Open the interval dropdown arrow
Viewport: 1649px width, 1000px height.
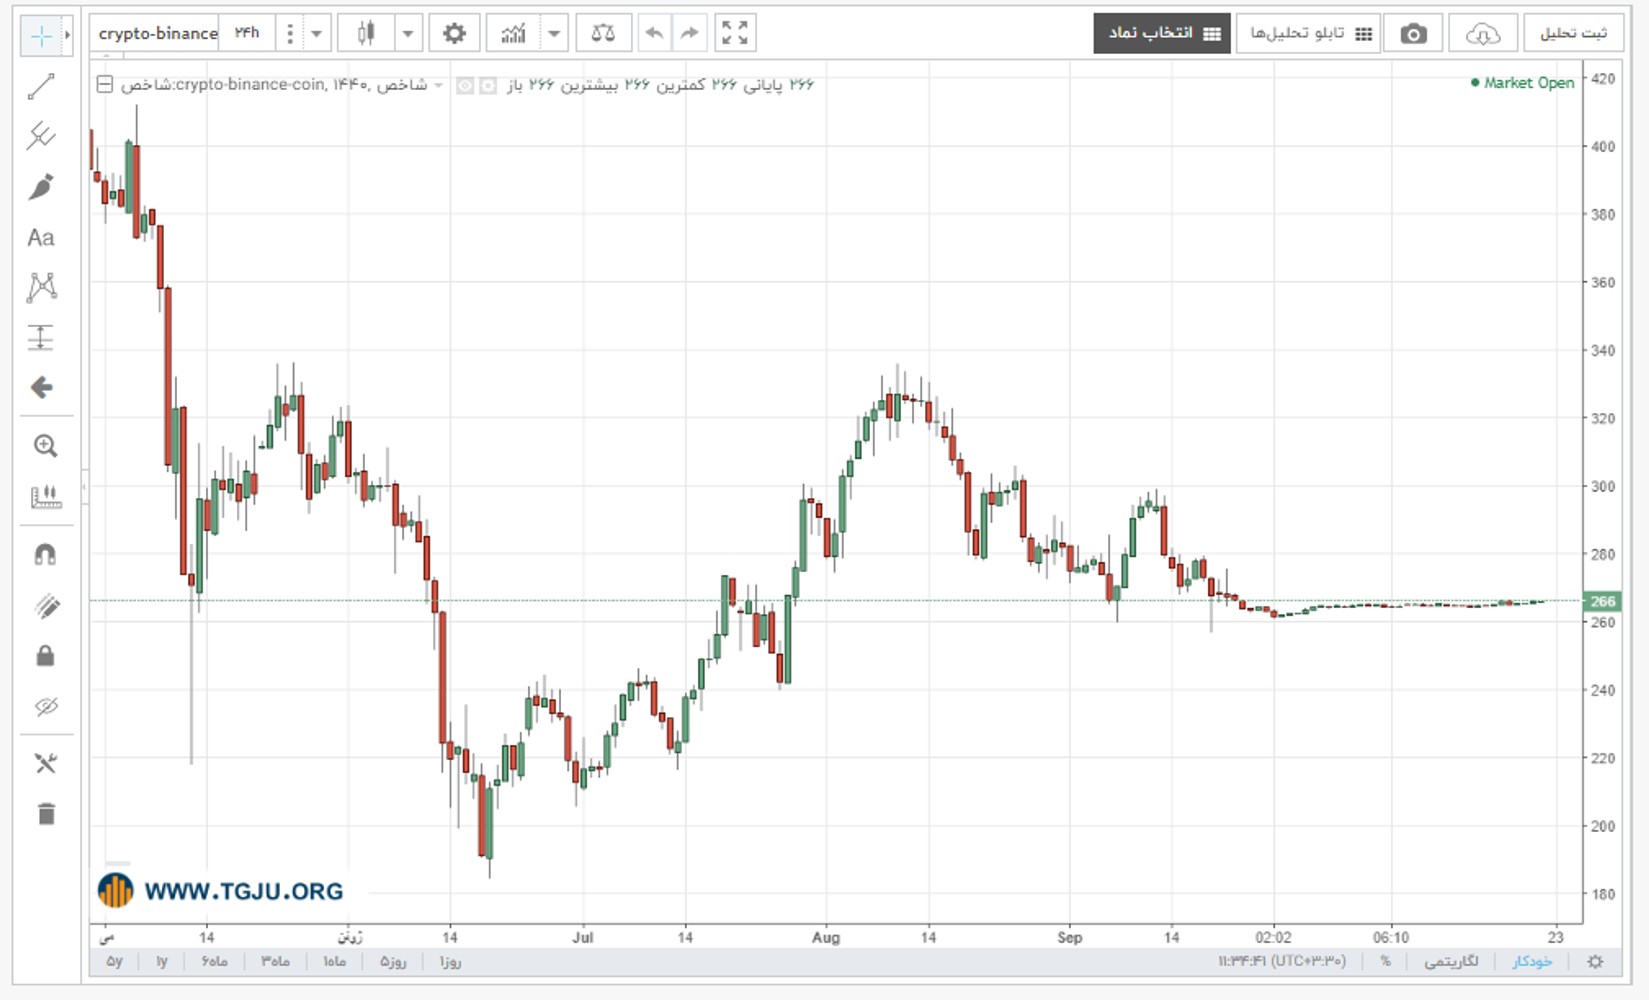point(316,34)
